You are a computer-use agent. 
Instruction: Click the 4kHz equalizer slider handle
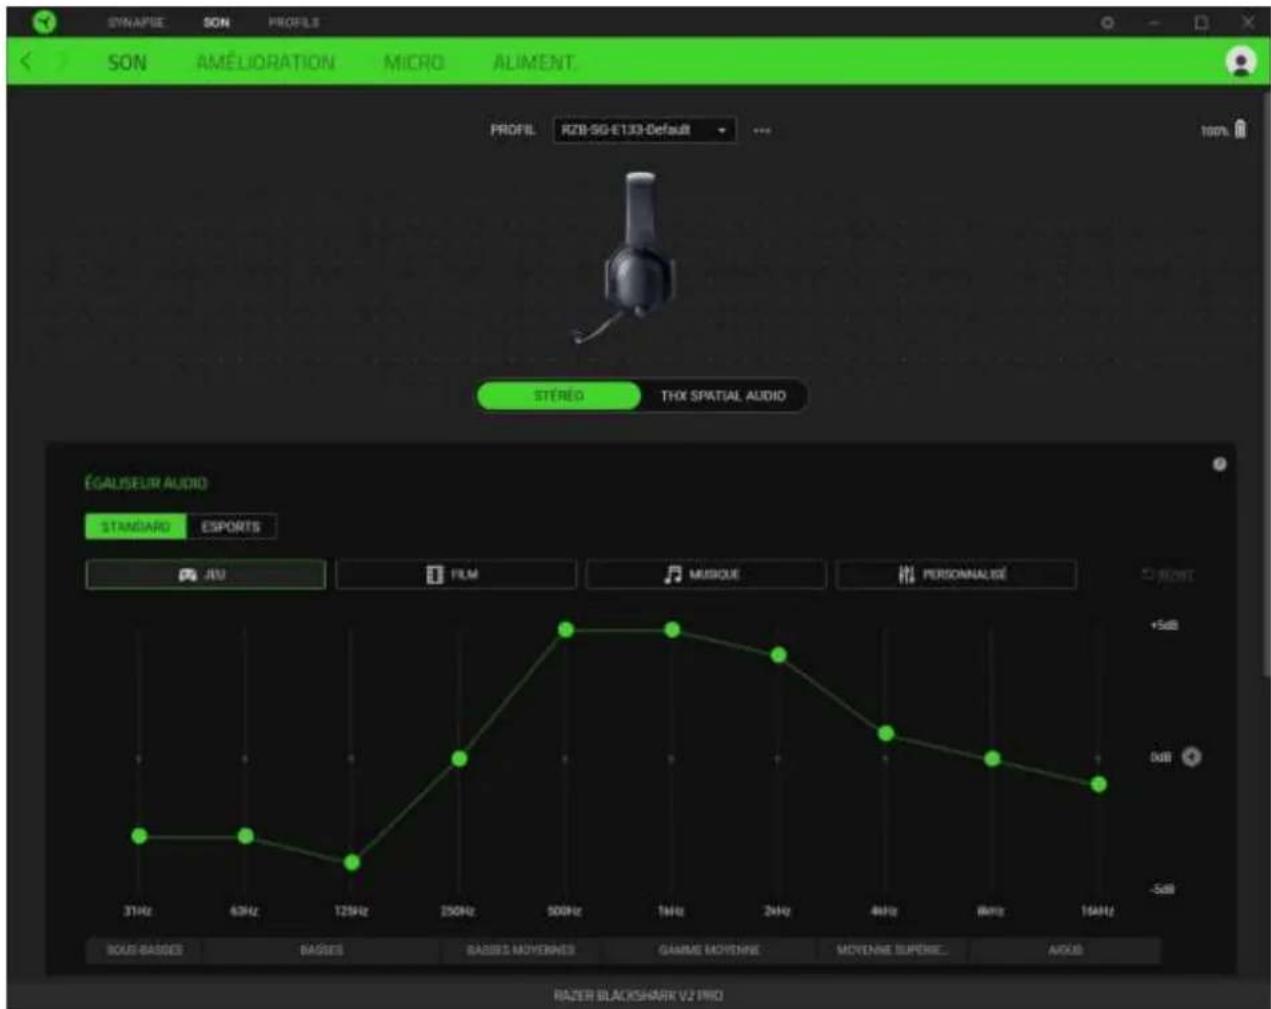click(886, 733)
